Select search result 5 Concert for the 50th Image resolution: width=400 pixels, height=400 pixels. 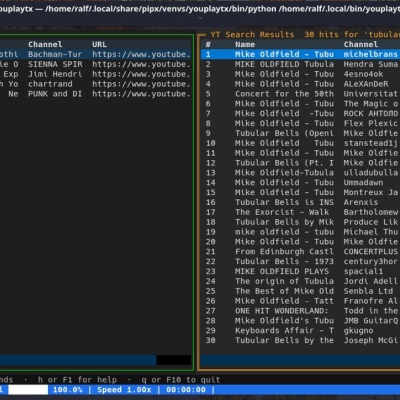(300, 94)
